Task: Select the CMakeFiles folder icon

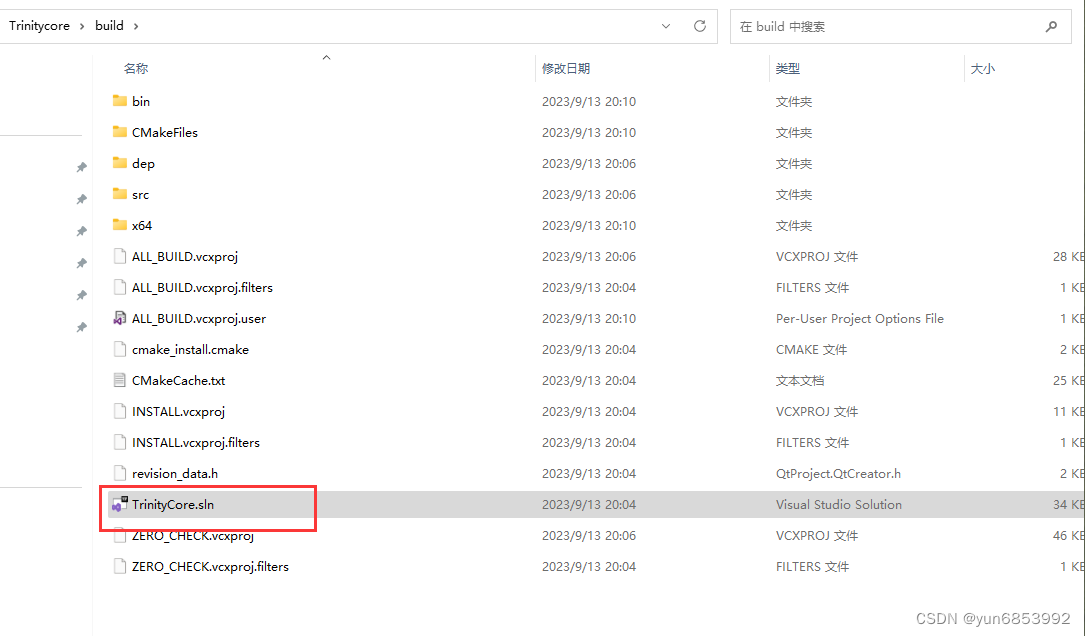Action: 120,131
